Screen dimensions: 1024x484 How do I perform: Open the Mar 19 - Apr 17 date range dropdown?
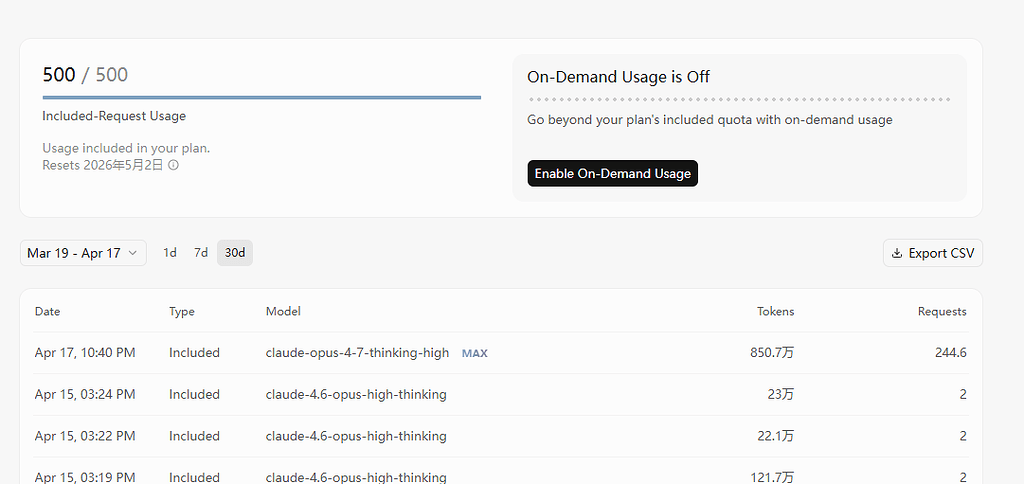click(83, 253)
